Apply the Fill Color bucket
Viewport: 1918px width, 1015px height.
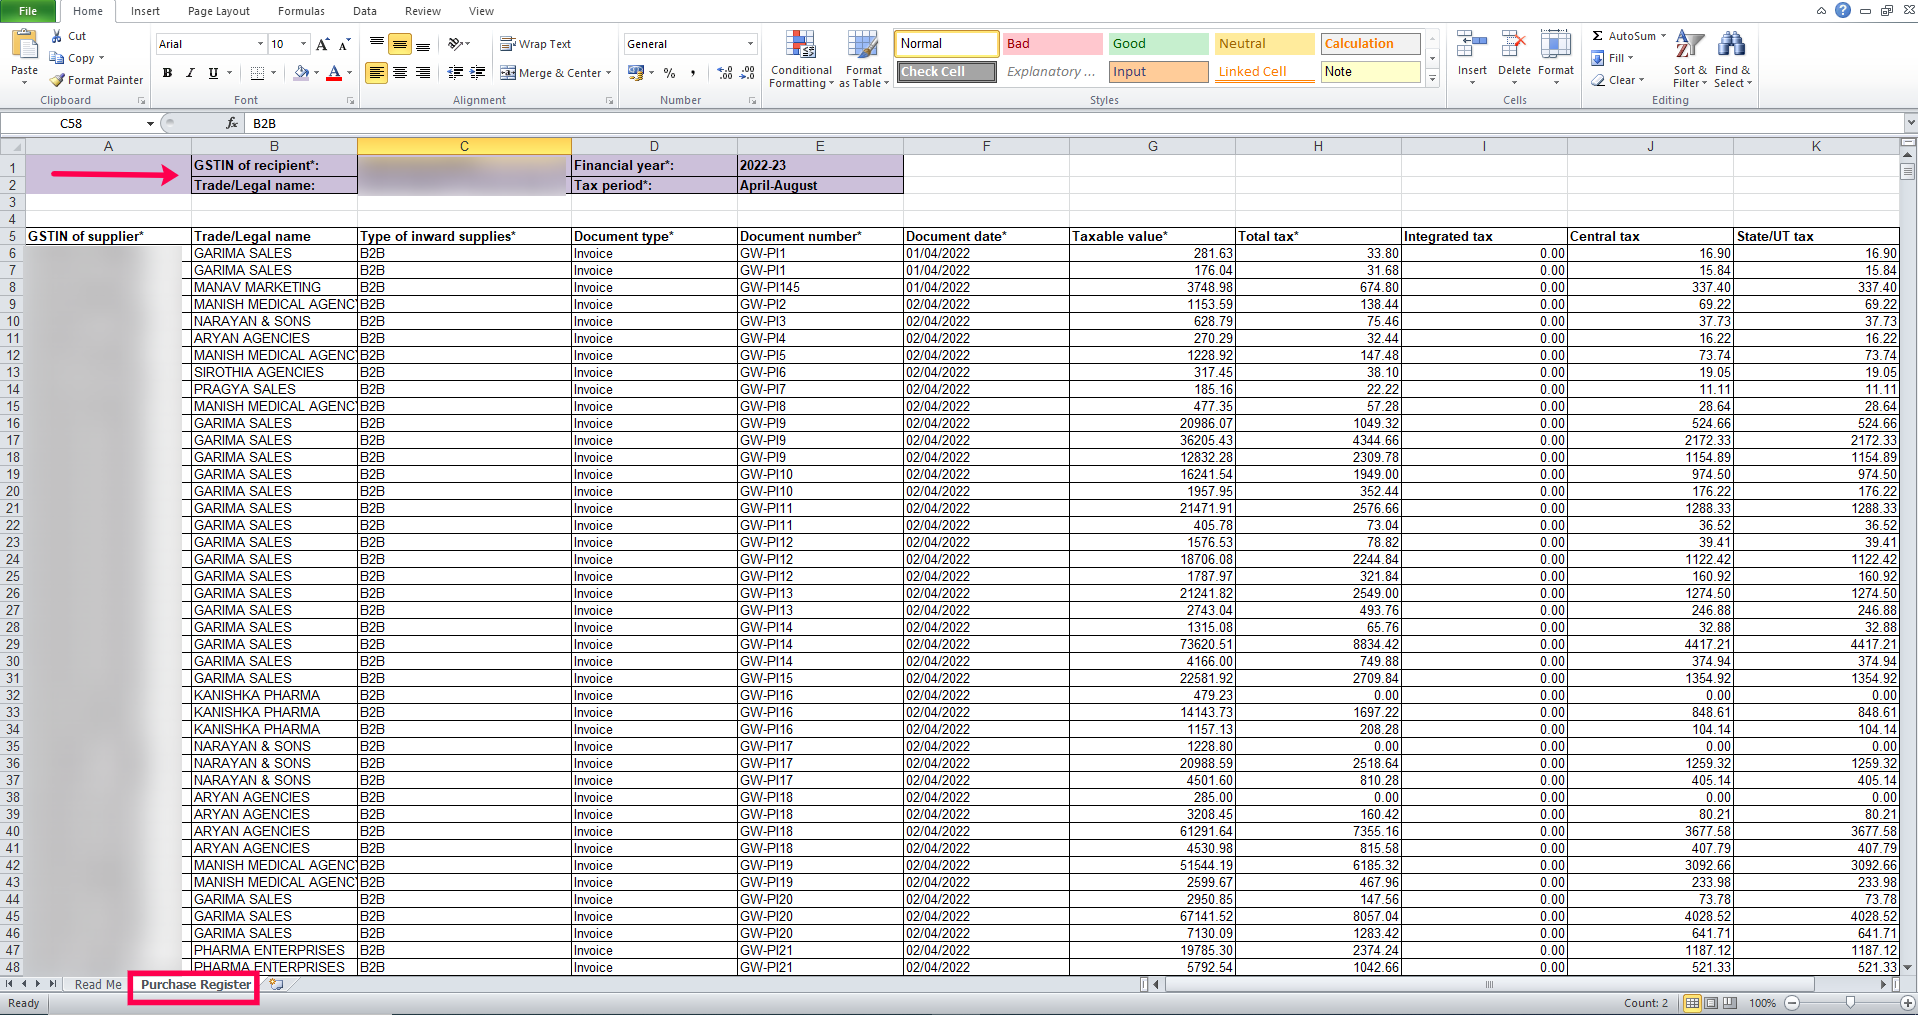[x=301, y=73]
